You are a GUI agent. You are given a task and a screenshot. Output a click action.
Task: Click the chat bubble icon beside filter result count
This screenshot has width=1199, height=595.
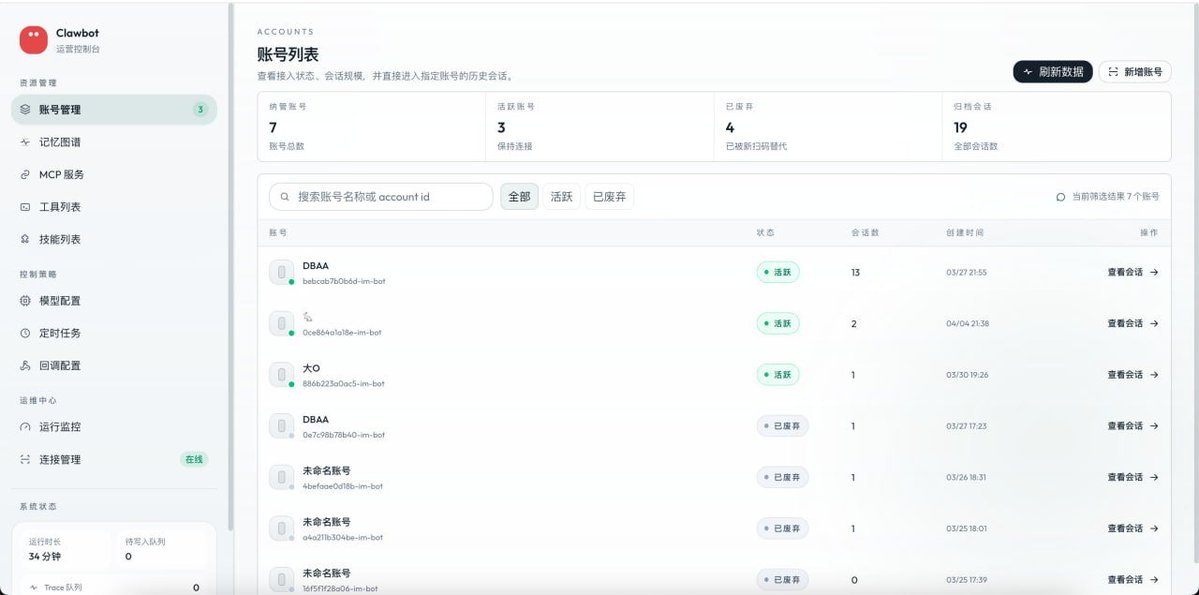(1061, 197)
